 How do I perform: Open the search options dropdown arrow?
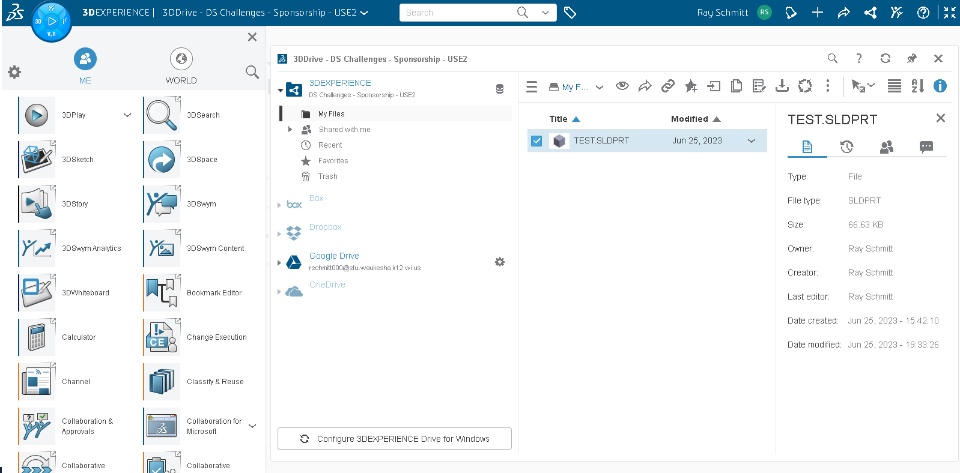(546, 12)
